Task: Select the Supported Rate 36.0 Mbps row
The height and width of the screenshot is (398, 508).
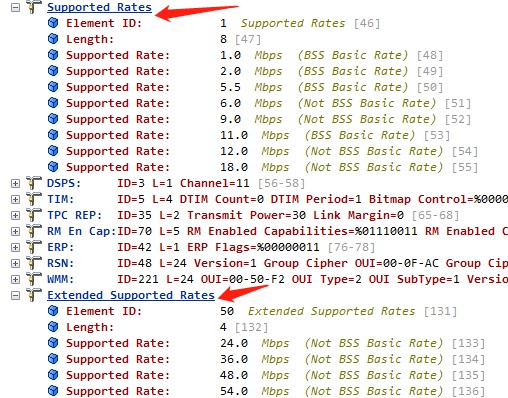Action: tap(266, 359)
